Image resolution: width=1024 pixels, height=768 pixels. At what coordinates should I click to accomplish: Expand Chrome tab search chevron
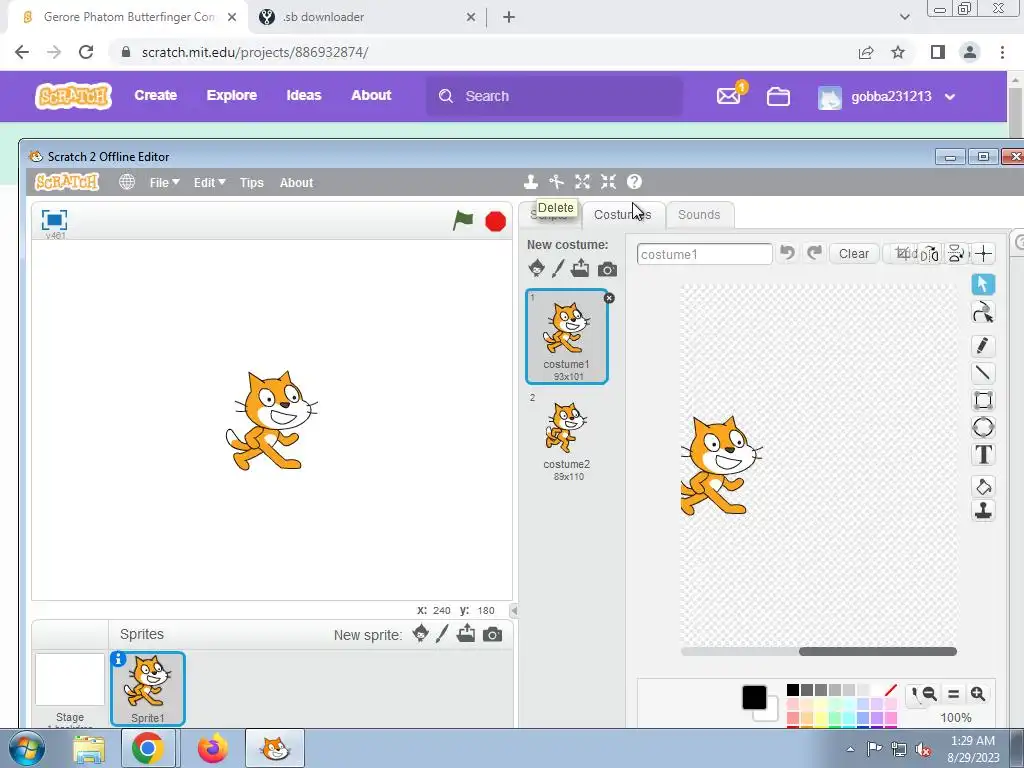[904, 17]
